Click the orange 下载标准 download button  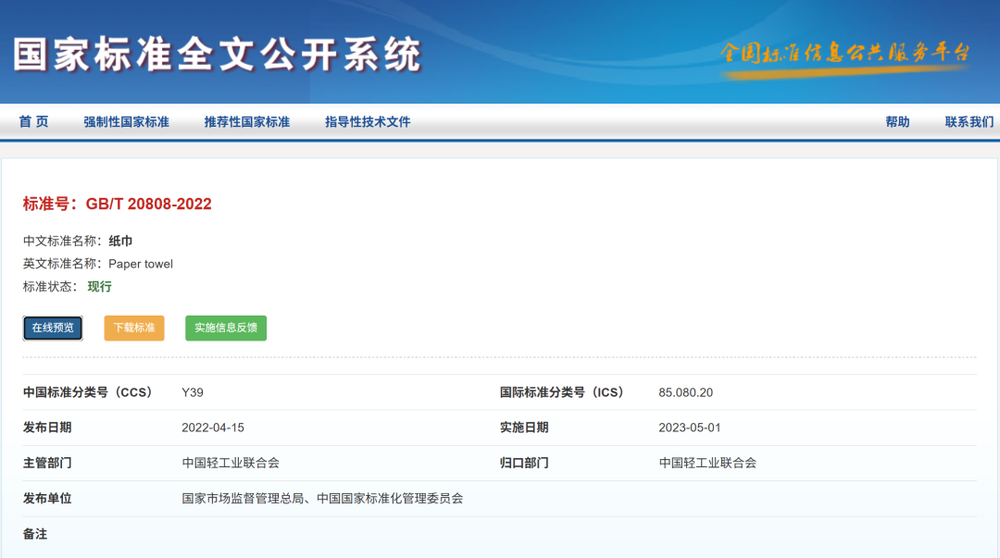coord(134,328)
